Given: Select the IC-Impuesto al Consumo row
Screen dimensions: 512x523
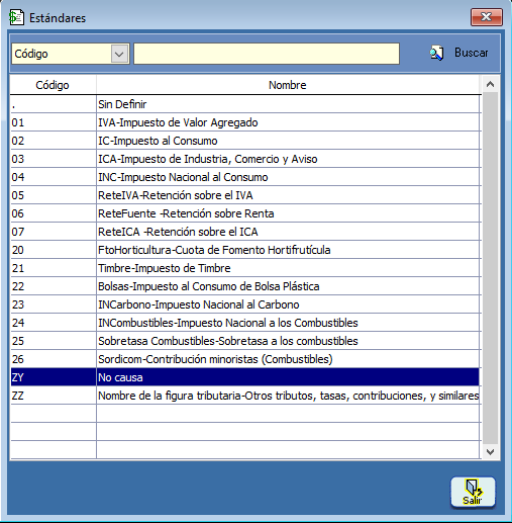Looking at the screenshot, I should pyautogui.click(x=245, y=141).
